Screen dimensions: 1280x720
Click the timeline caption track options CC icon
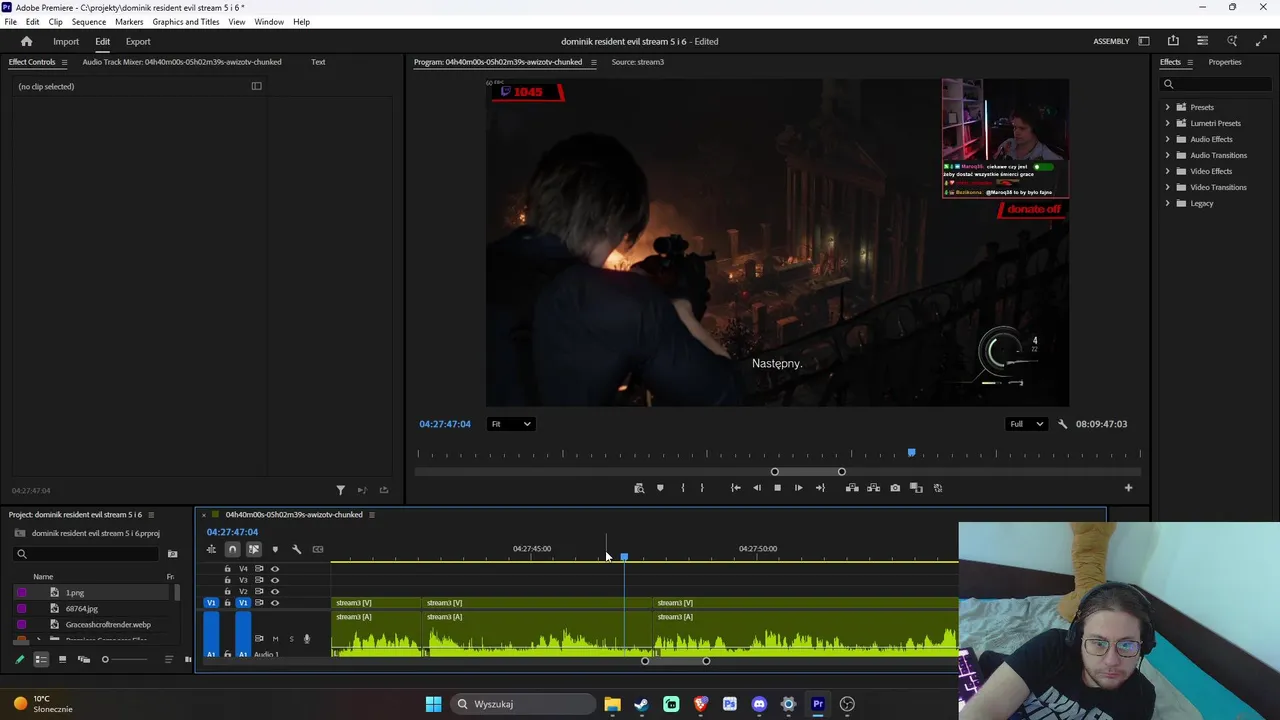click(318, 549)
